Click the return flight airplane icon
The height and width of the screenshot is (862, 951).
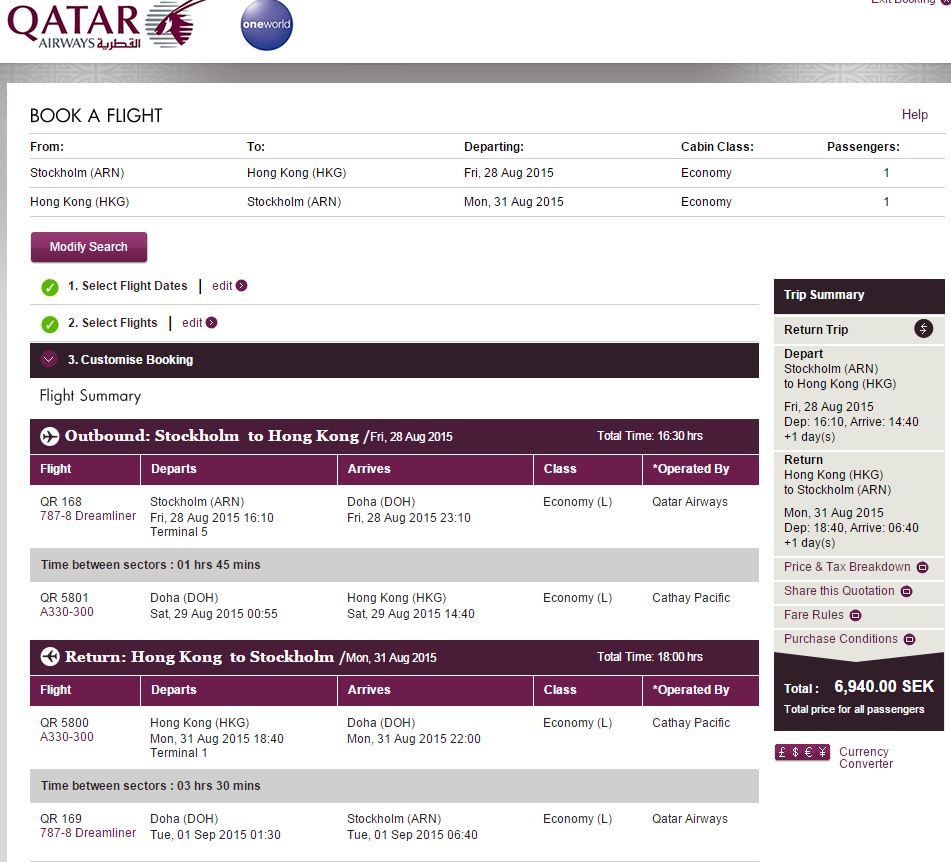[x=50, y=657]
